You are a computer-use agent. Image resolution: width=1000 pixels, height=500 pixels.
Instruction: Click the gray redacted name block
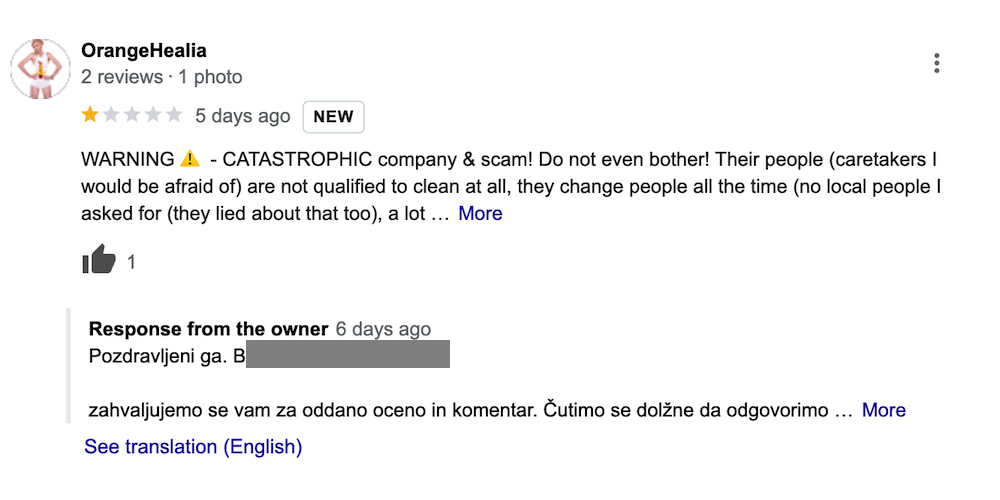(x=347, y=355)
